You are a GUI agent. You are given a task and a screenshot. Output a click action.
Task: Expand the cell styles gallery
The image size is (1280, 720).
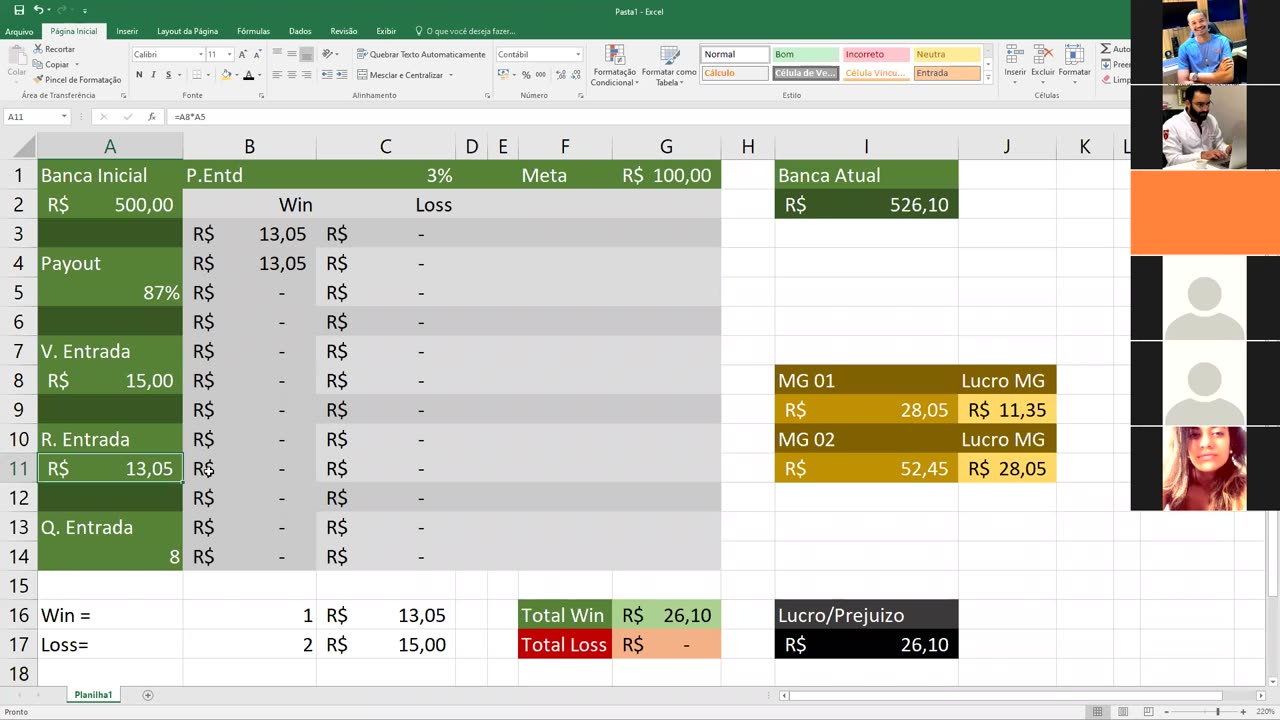click(x=988, y=77)
